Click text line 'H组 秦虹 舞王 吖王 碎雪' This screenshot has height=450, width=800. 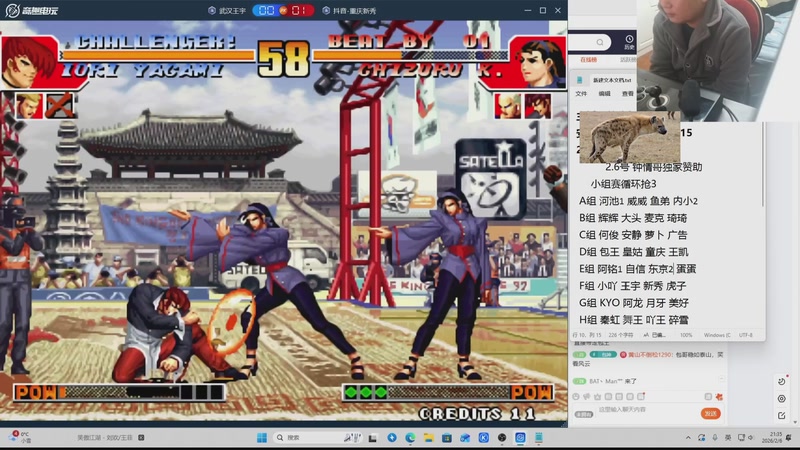(x=634, y=319)
